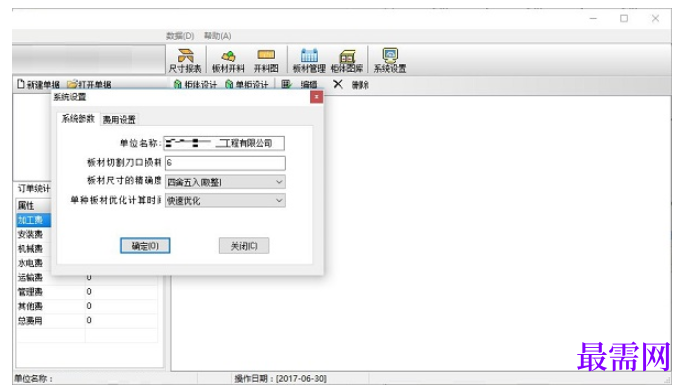Maximize the main window
Viewport: 689px width, 388px height.
(x=624, y=18)
